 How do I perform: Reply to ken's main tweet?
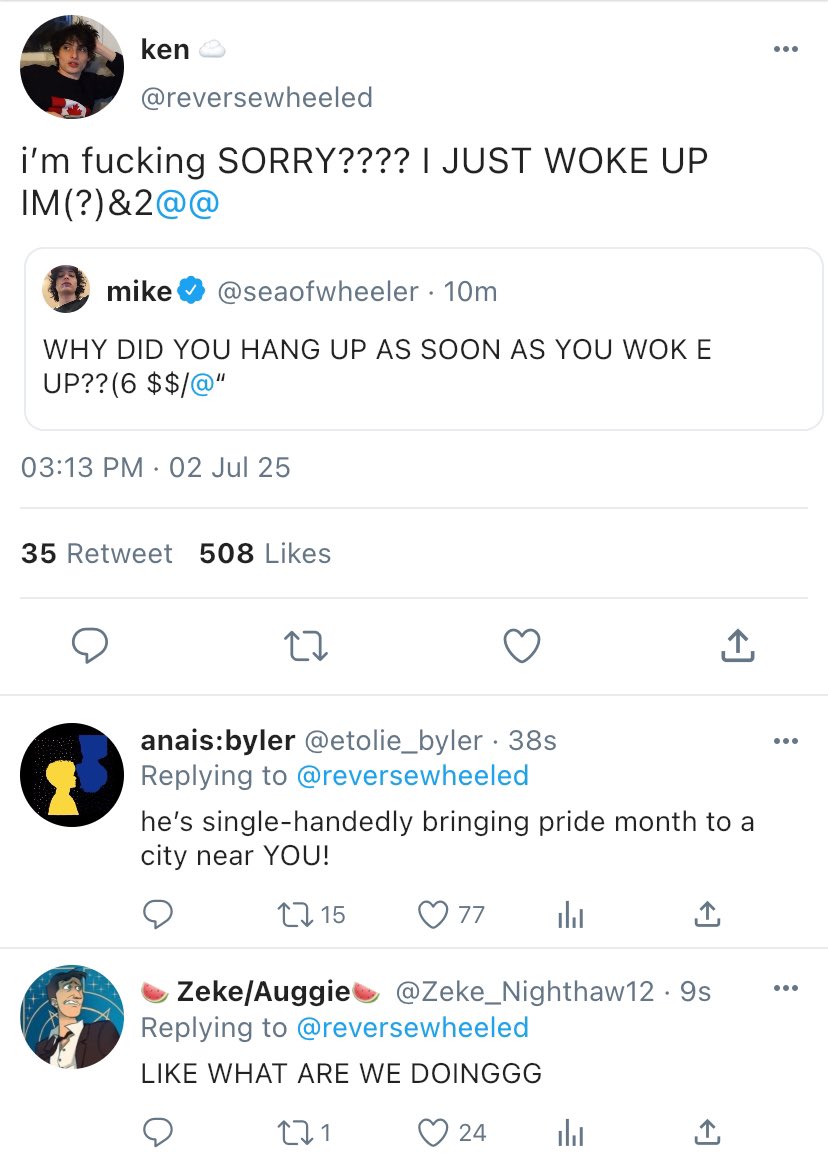click(x=90, y=646)
